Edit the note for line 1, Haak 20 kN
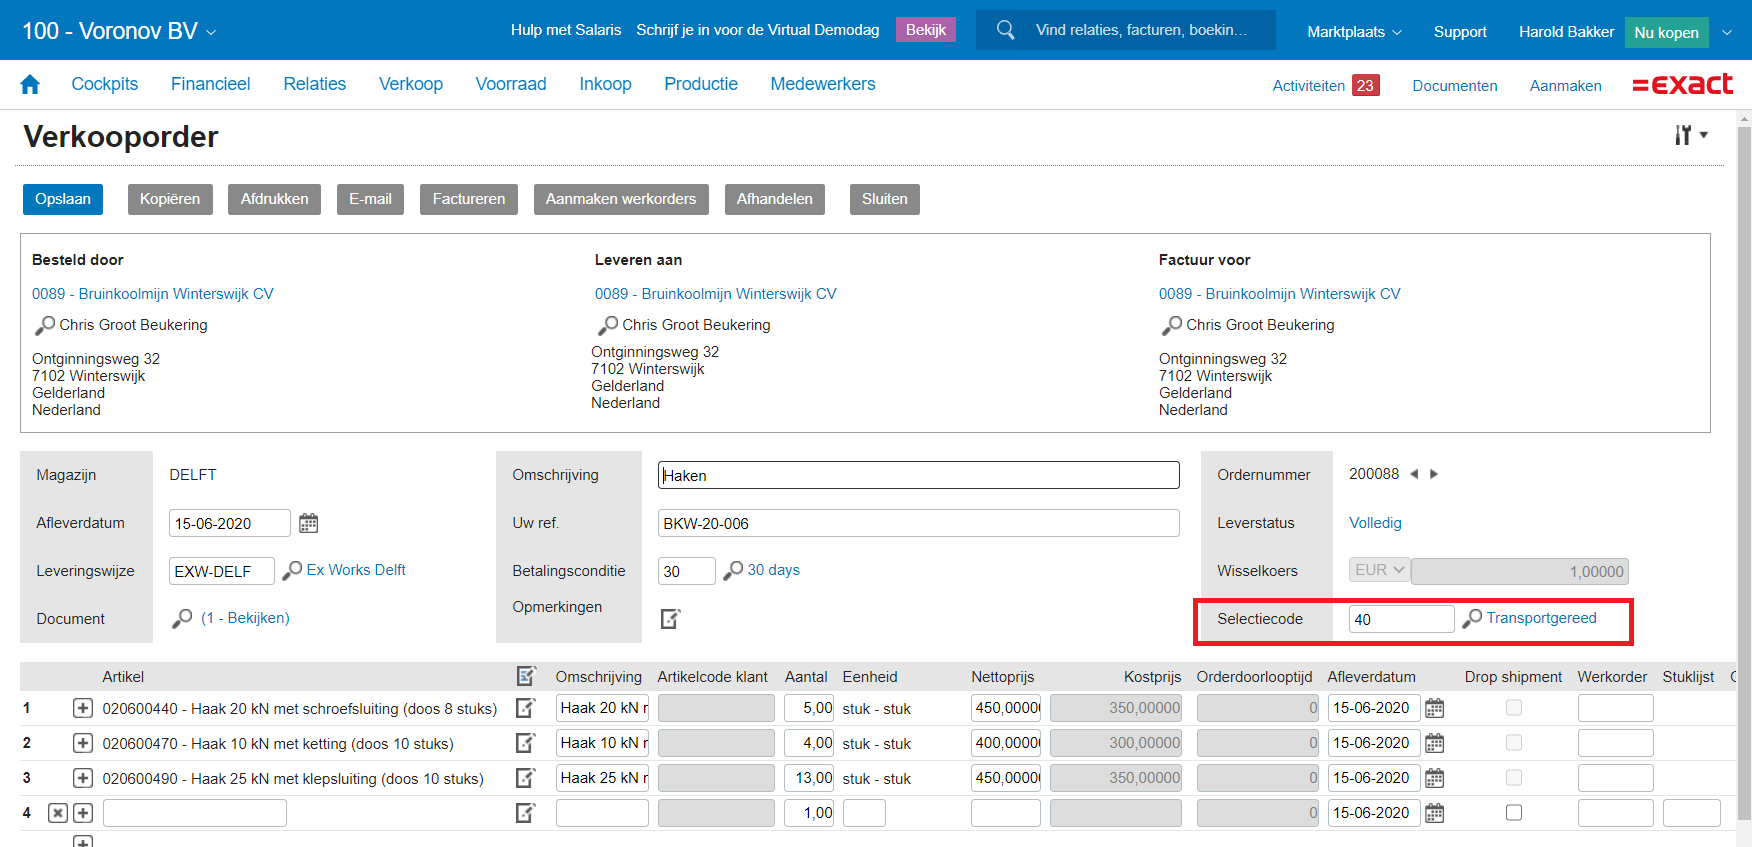The width and height of the screenshot is (1752, 847). (x=525, y=708)
